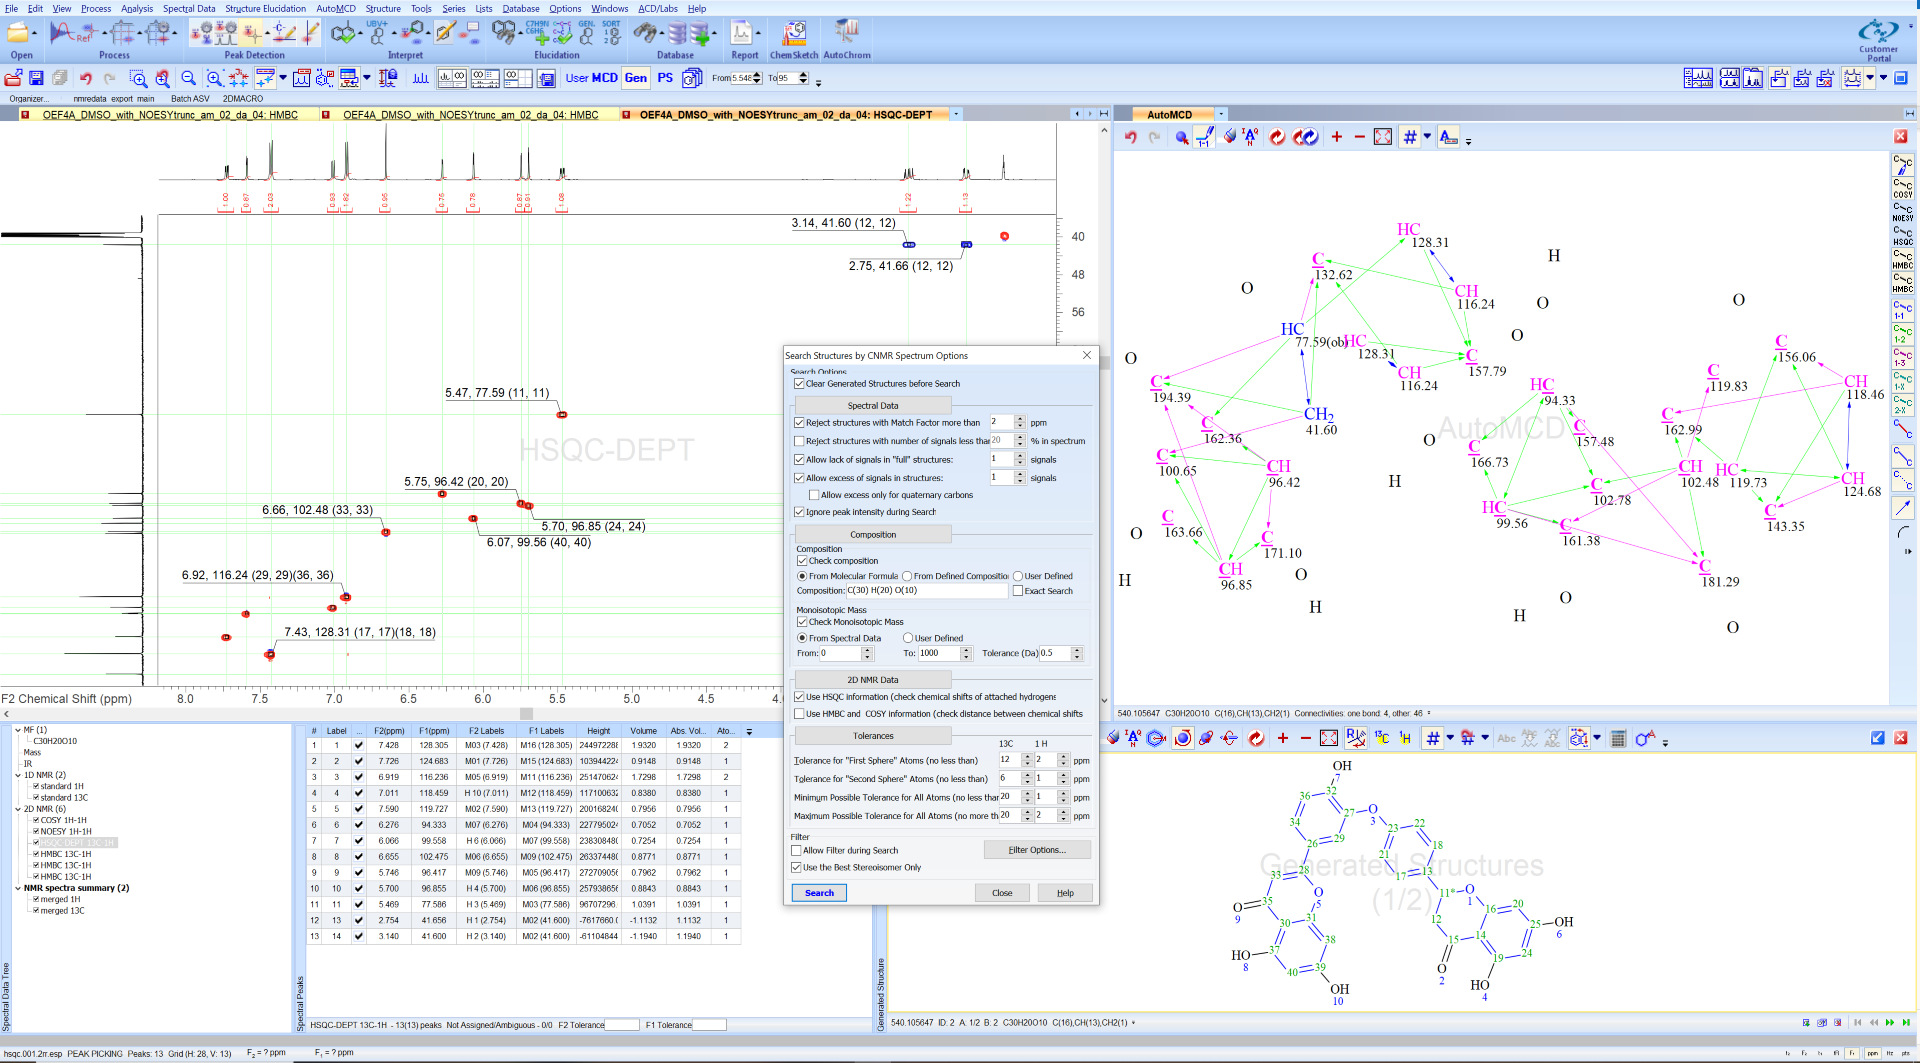Expand the Composition section header
Screen dimensions: 1920x1063
tap(873, 535)
